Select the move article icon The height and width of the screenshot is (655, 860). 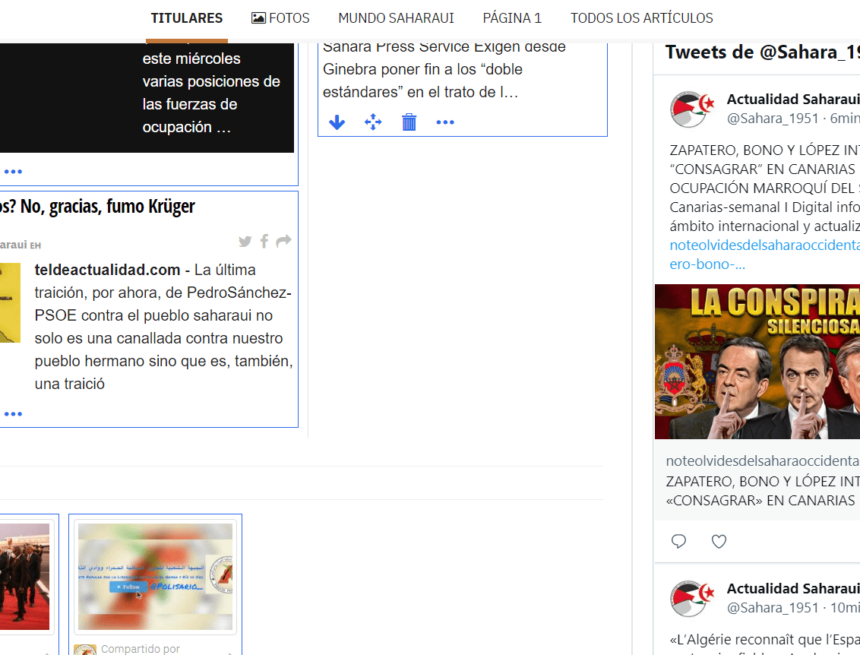click(x=373, y=122)
